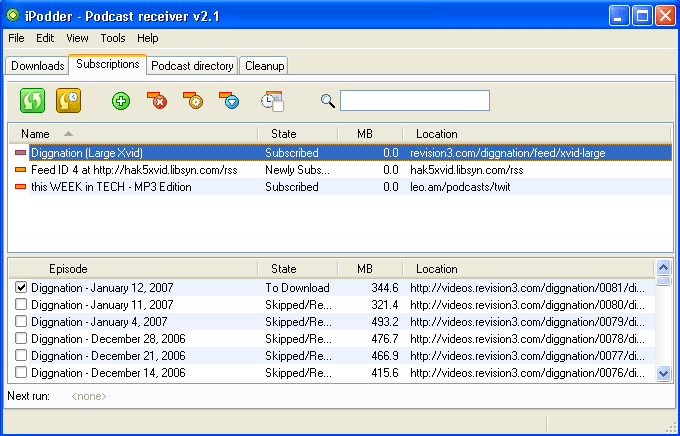The height and width of the screenshot is (436, 680).
Task: Click the episode list scroll down arrow
Action: coord(664,373)
